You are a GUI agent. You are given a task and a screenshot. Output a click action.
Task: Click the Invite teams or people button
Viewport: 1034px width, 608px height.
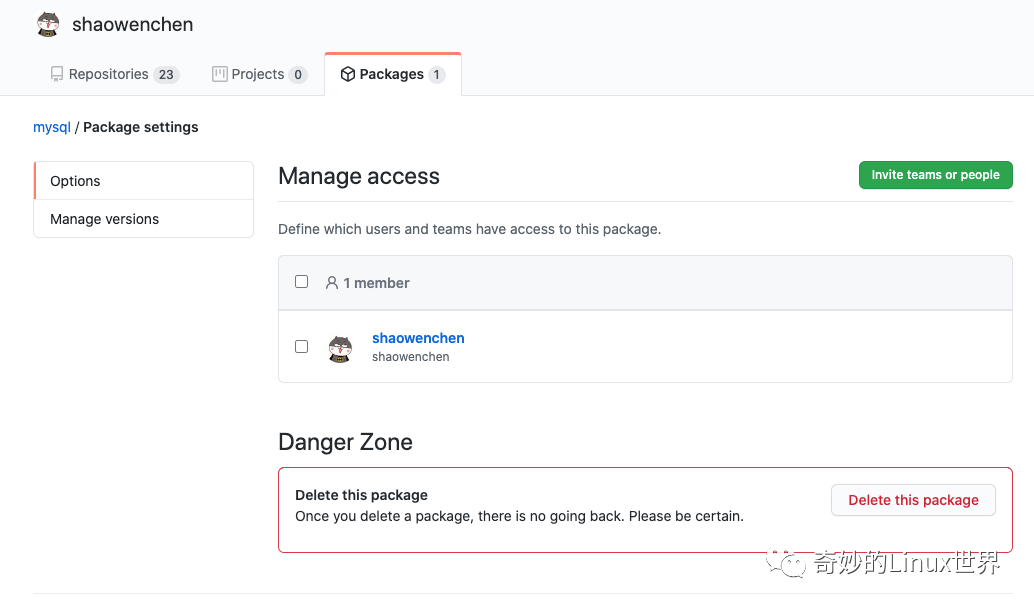click(934, 174)
